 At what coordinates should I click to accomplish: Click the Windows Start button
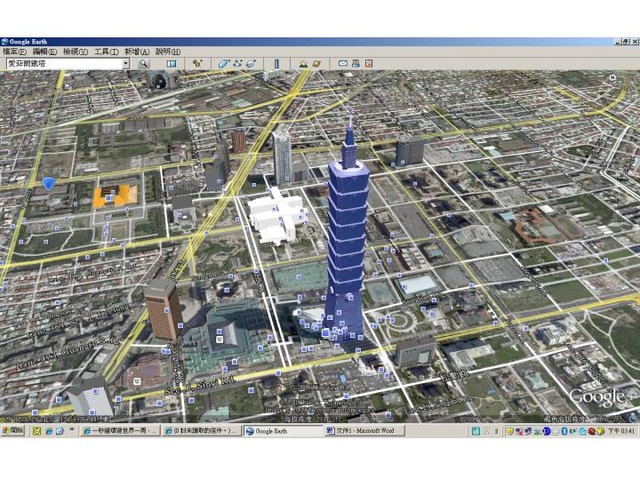[x=13, y=431]
